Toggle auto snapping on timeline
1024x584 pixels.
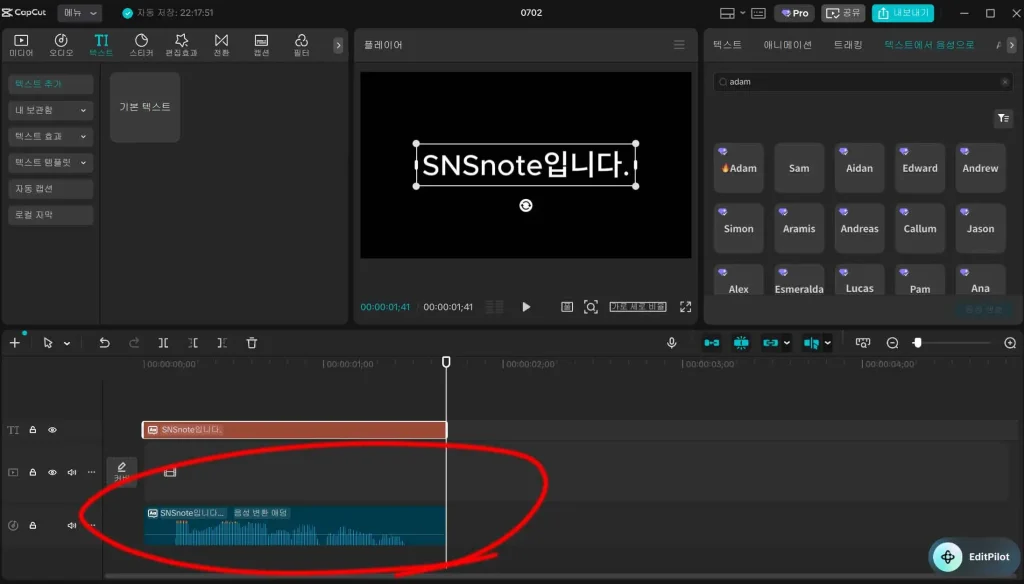(x=741, y=343)
